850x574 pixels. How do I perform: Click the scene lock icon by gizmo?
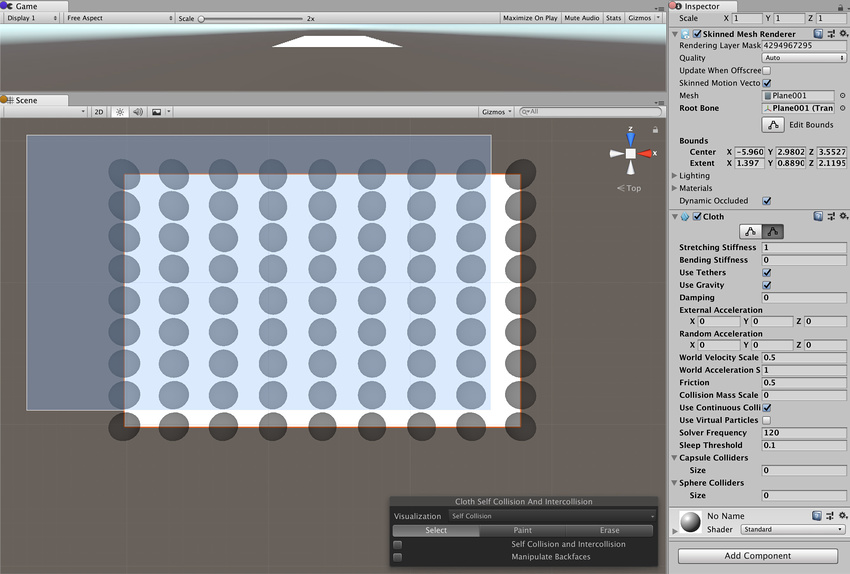655,130
